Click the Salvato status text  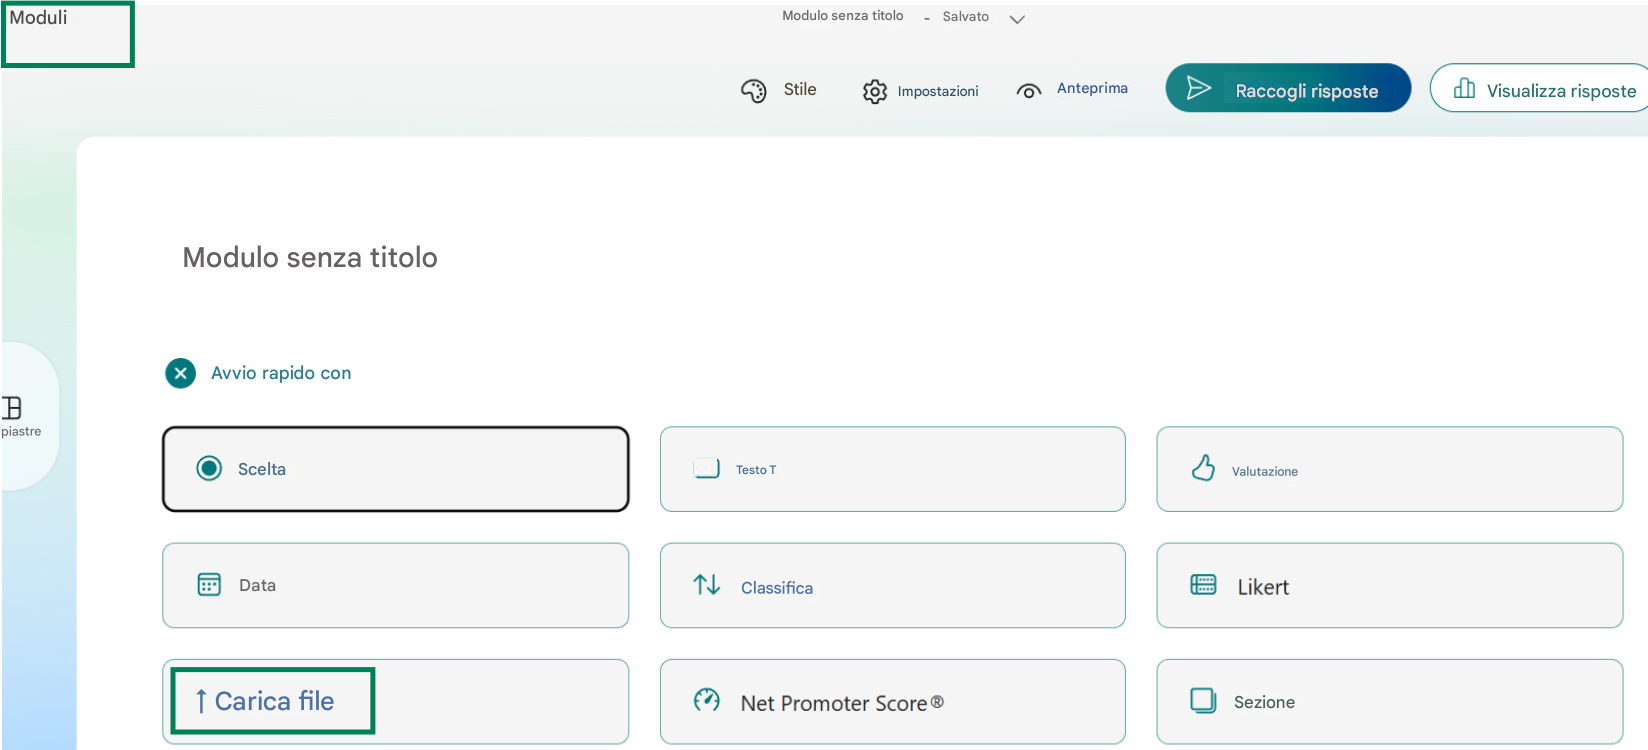pyautogui.click(x=966, y=17)
